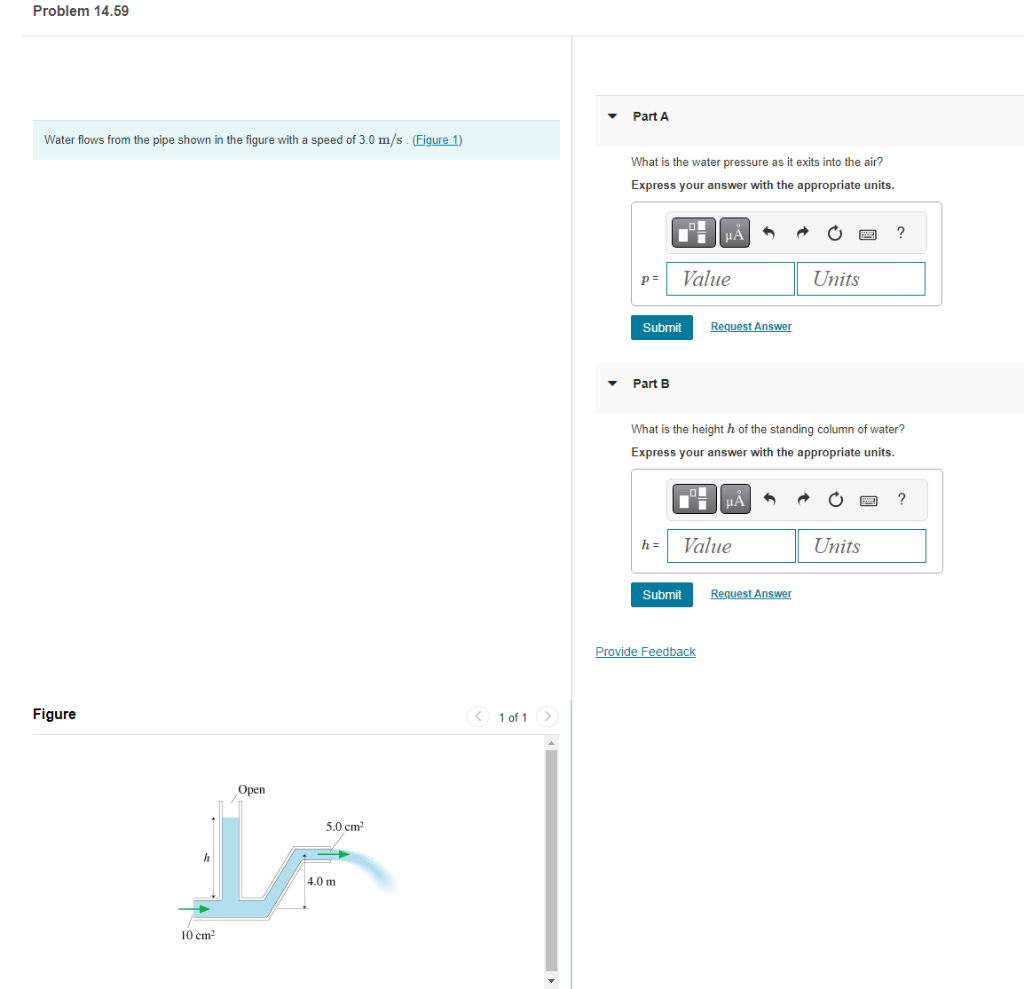Click the undo arrow in Part A answer box
1024x989 pixels.
coord(768,232)
